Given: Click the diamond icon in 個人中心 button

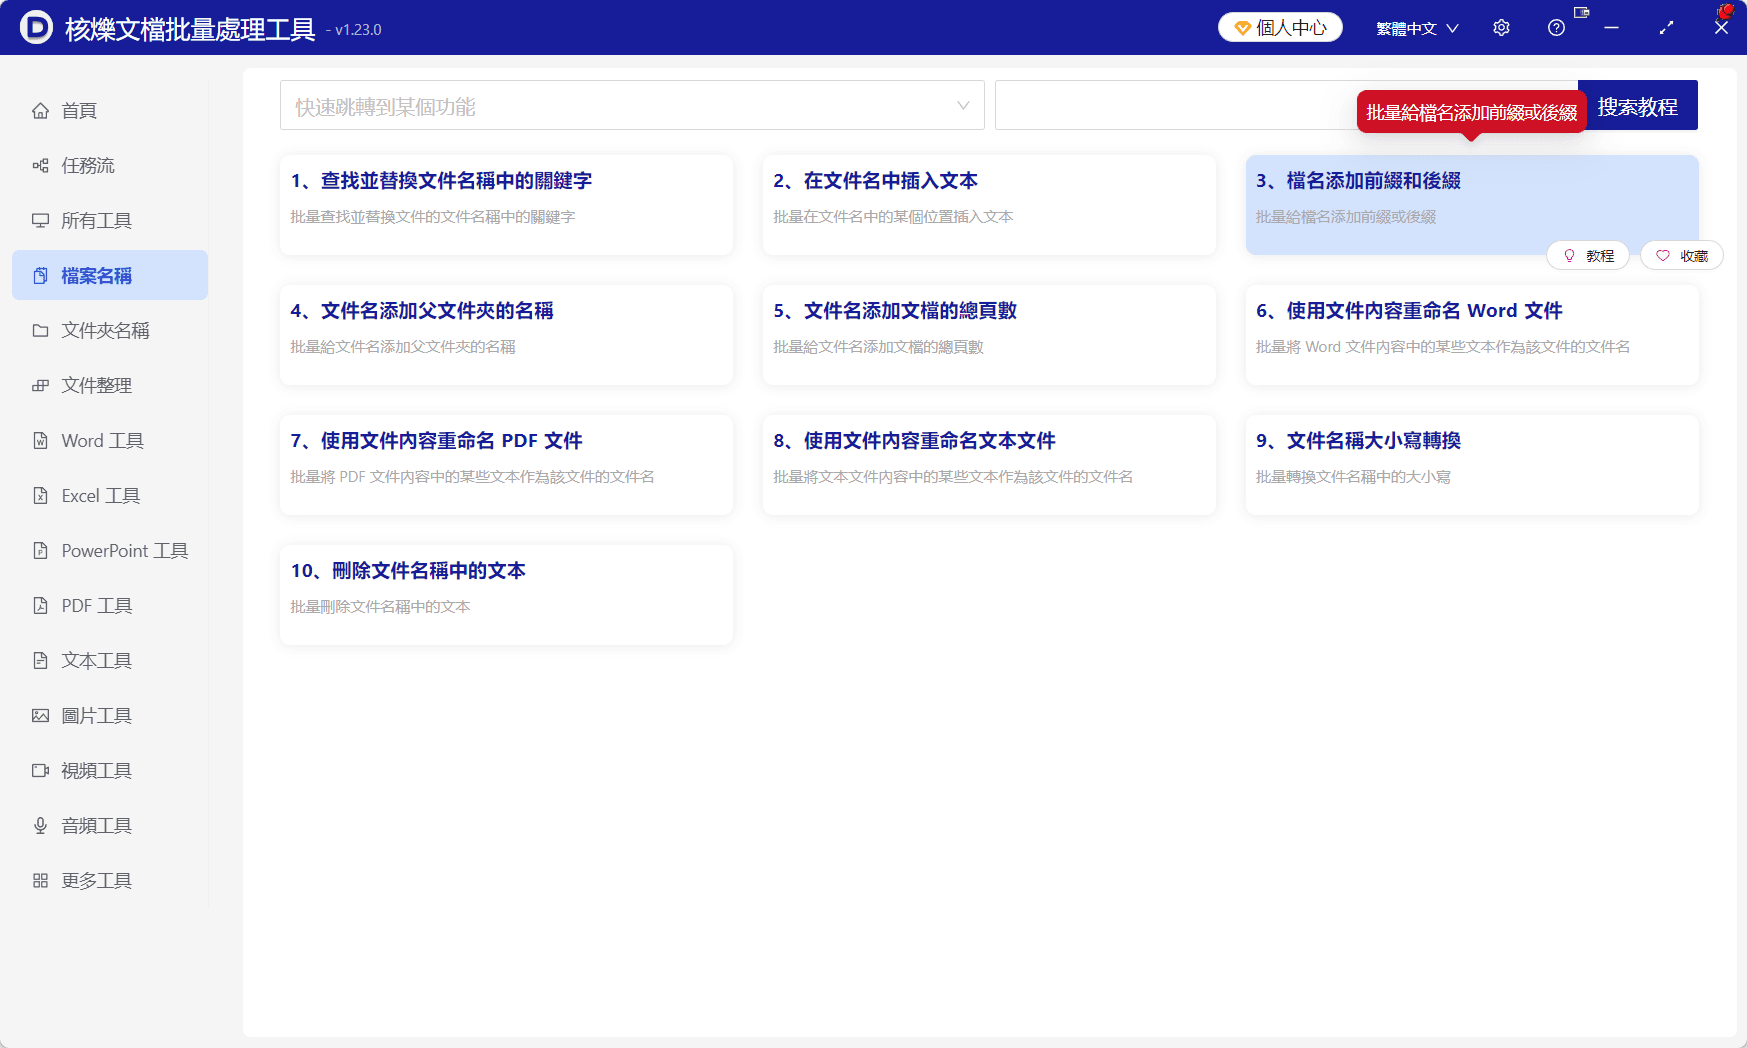Looking at the screenshot, I should click(1242, 28).
